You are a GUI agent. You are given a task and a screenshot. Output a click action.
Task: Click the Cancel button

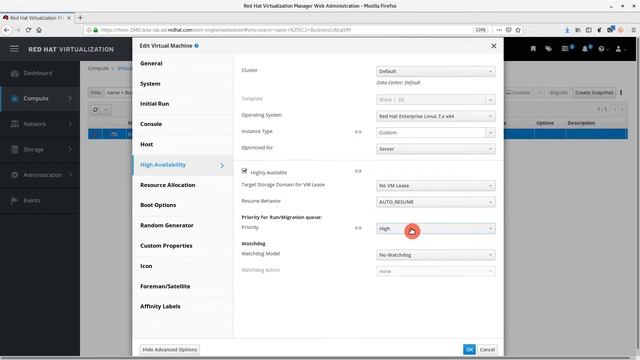tap(487, 349)
